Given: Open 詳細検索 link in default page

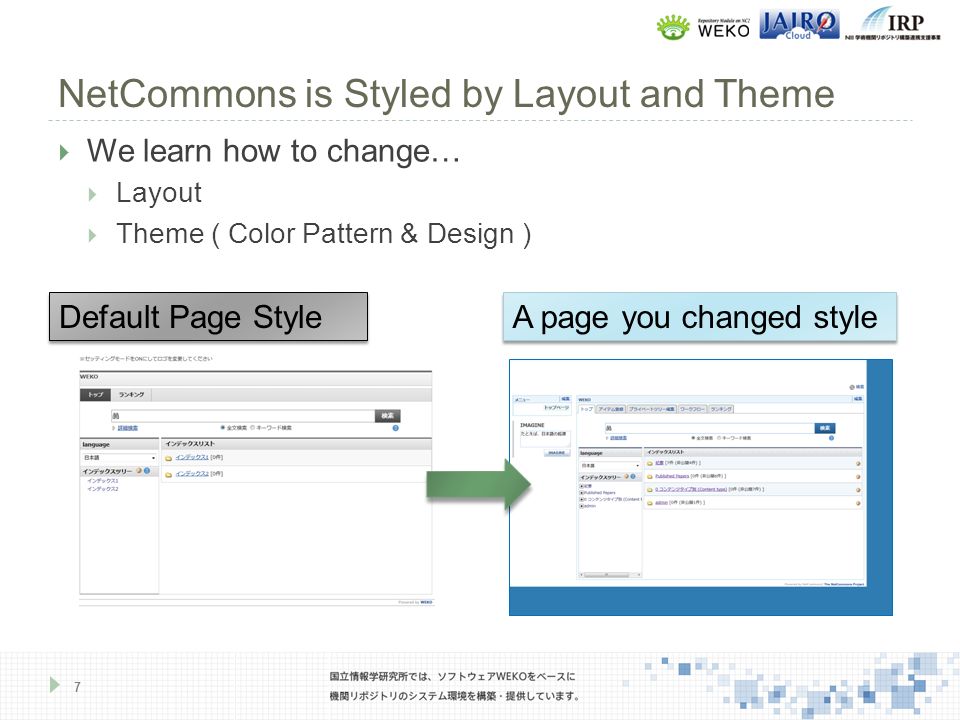Looking at the screenshot, I should point(128,428).
